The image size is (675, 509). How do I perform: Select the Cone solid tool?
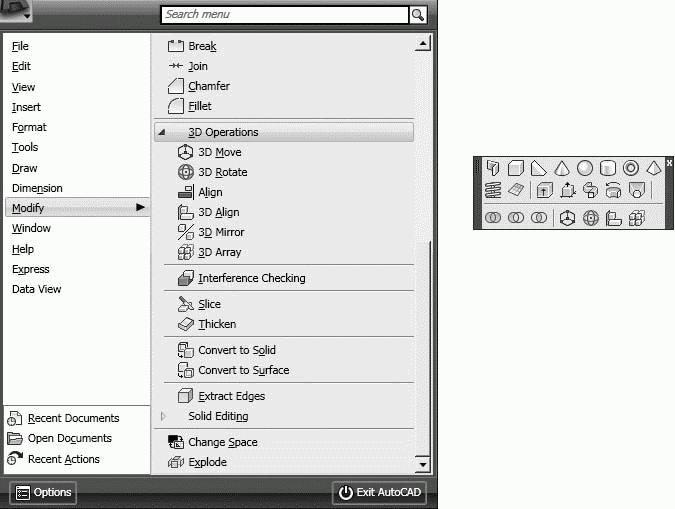click(x=561, y=168)
